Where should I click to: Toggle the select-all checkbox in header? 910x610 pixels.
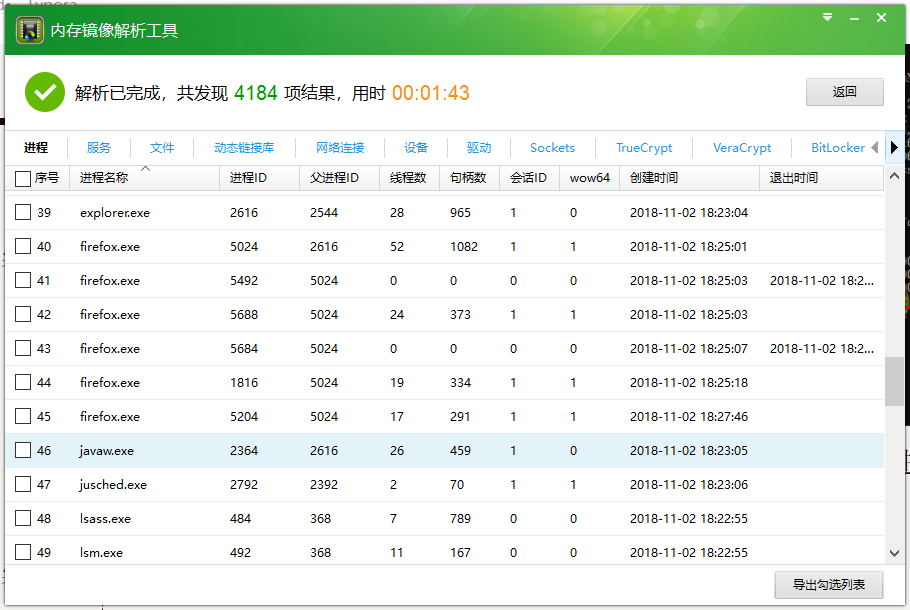click(23, 179)
